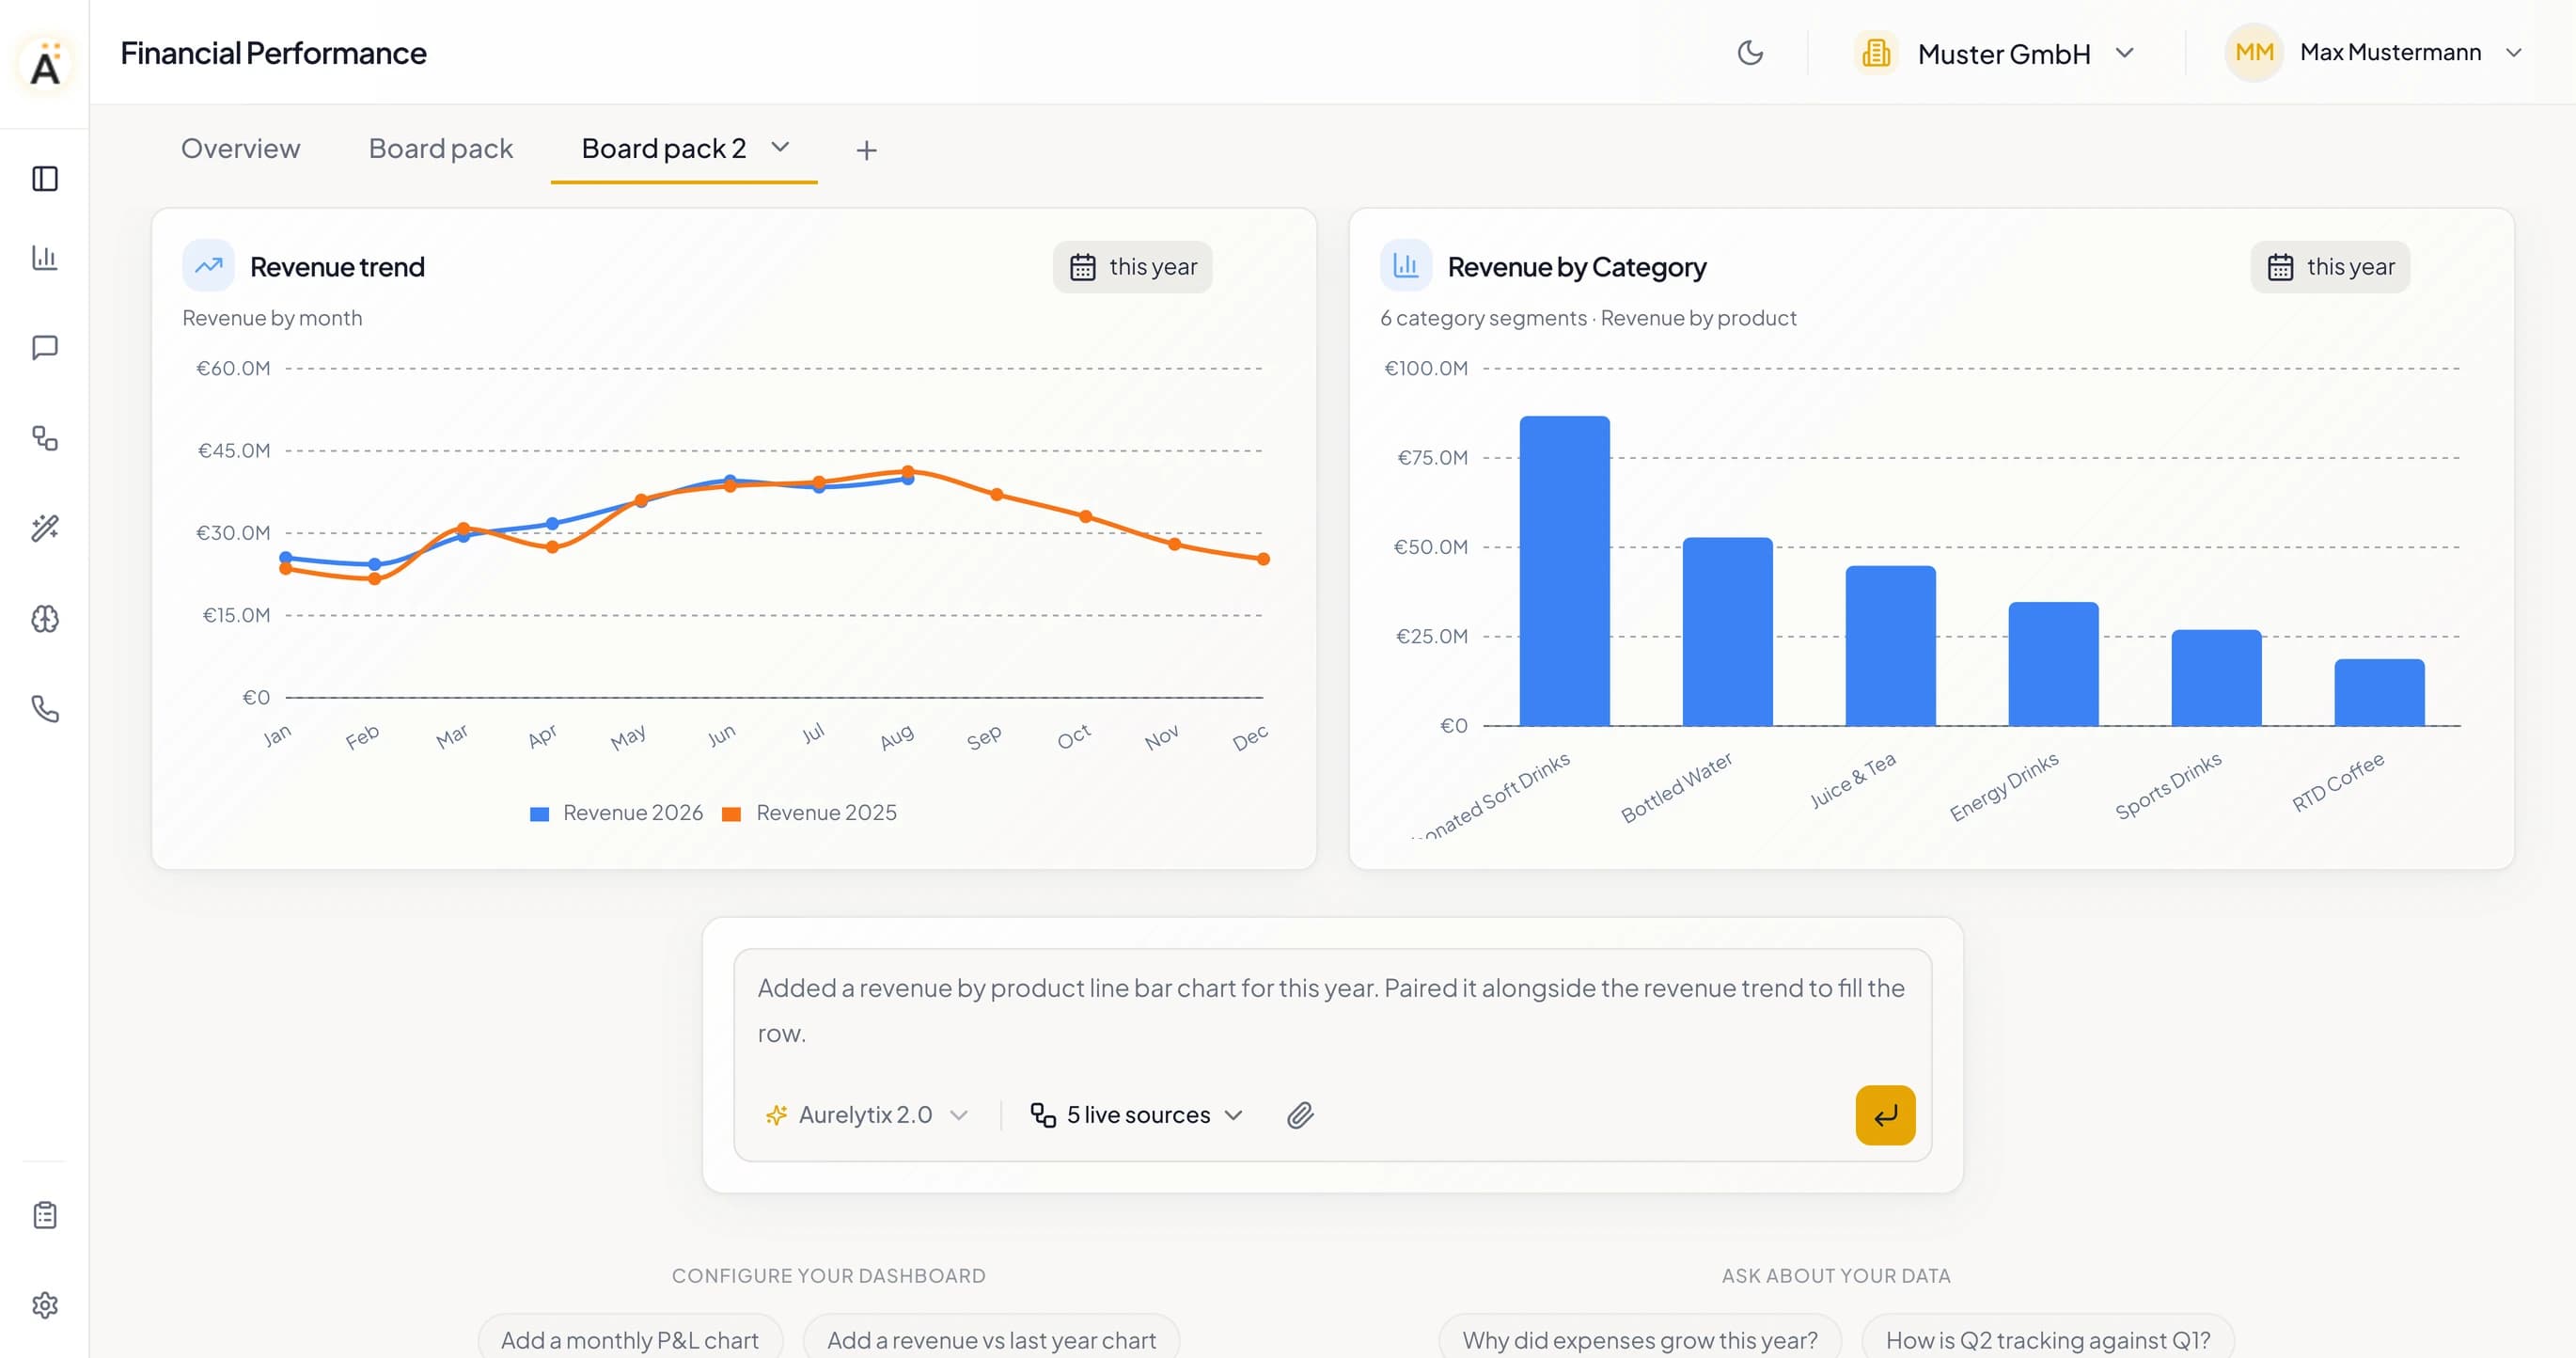Open the Max Mustermann user menu
The image size is (2576, 1358).
[2373, 52]
